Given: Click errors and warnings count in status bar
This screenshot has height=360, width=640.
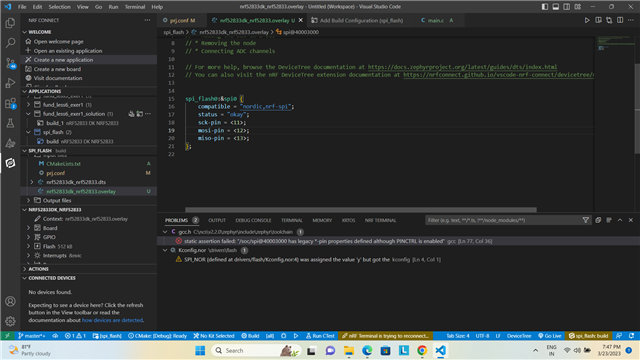Looking at the screenshot, I should [x=76, y=336].
